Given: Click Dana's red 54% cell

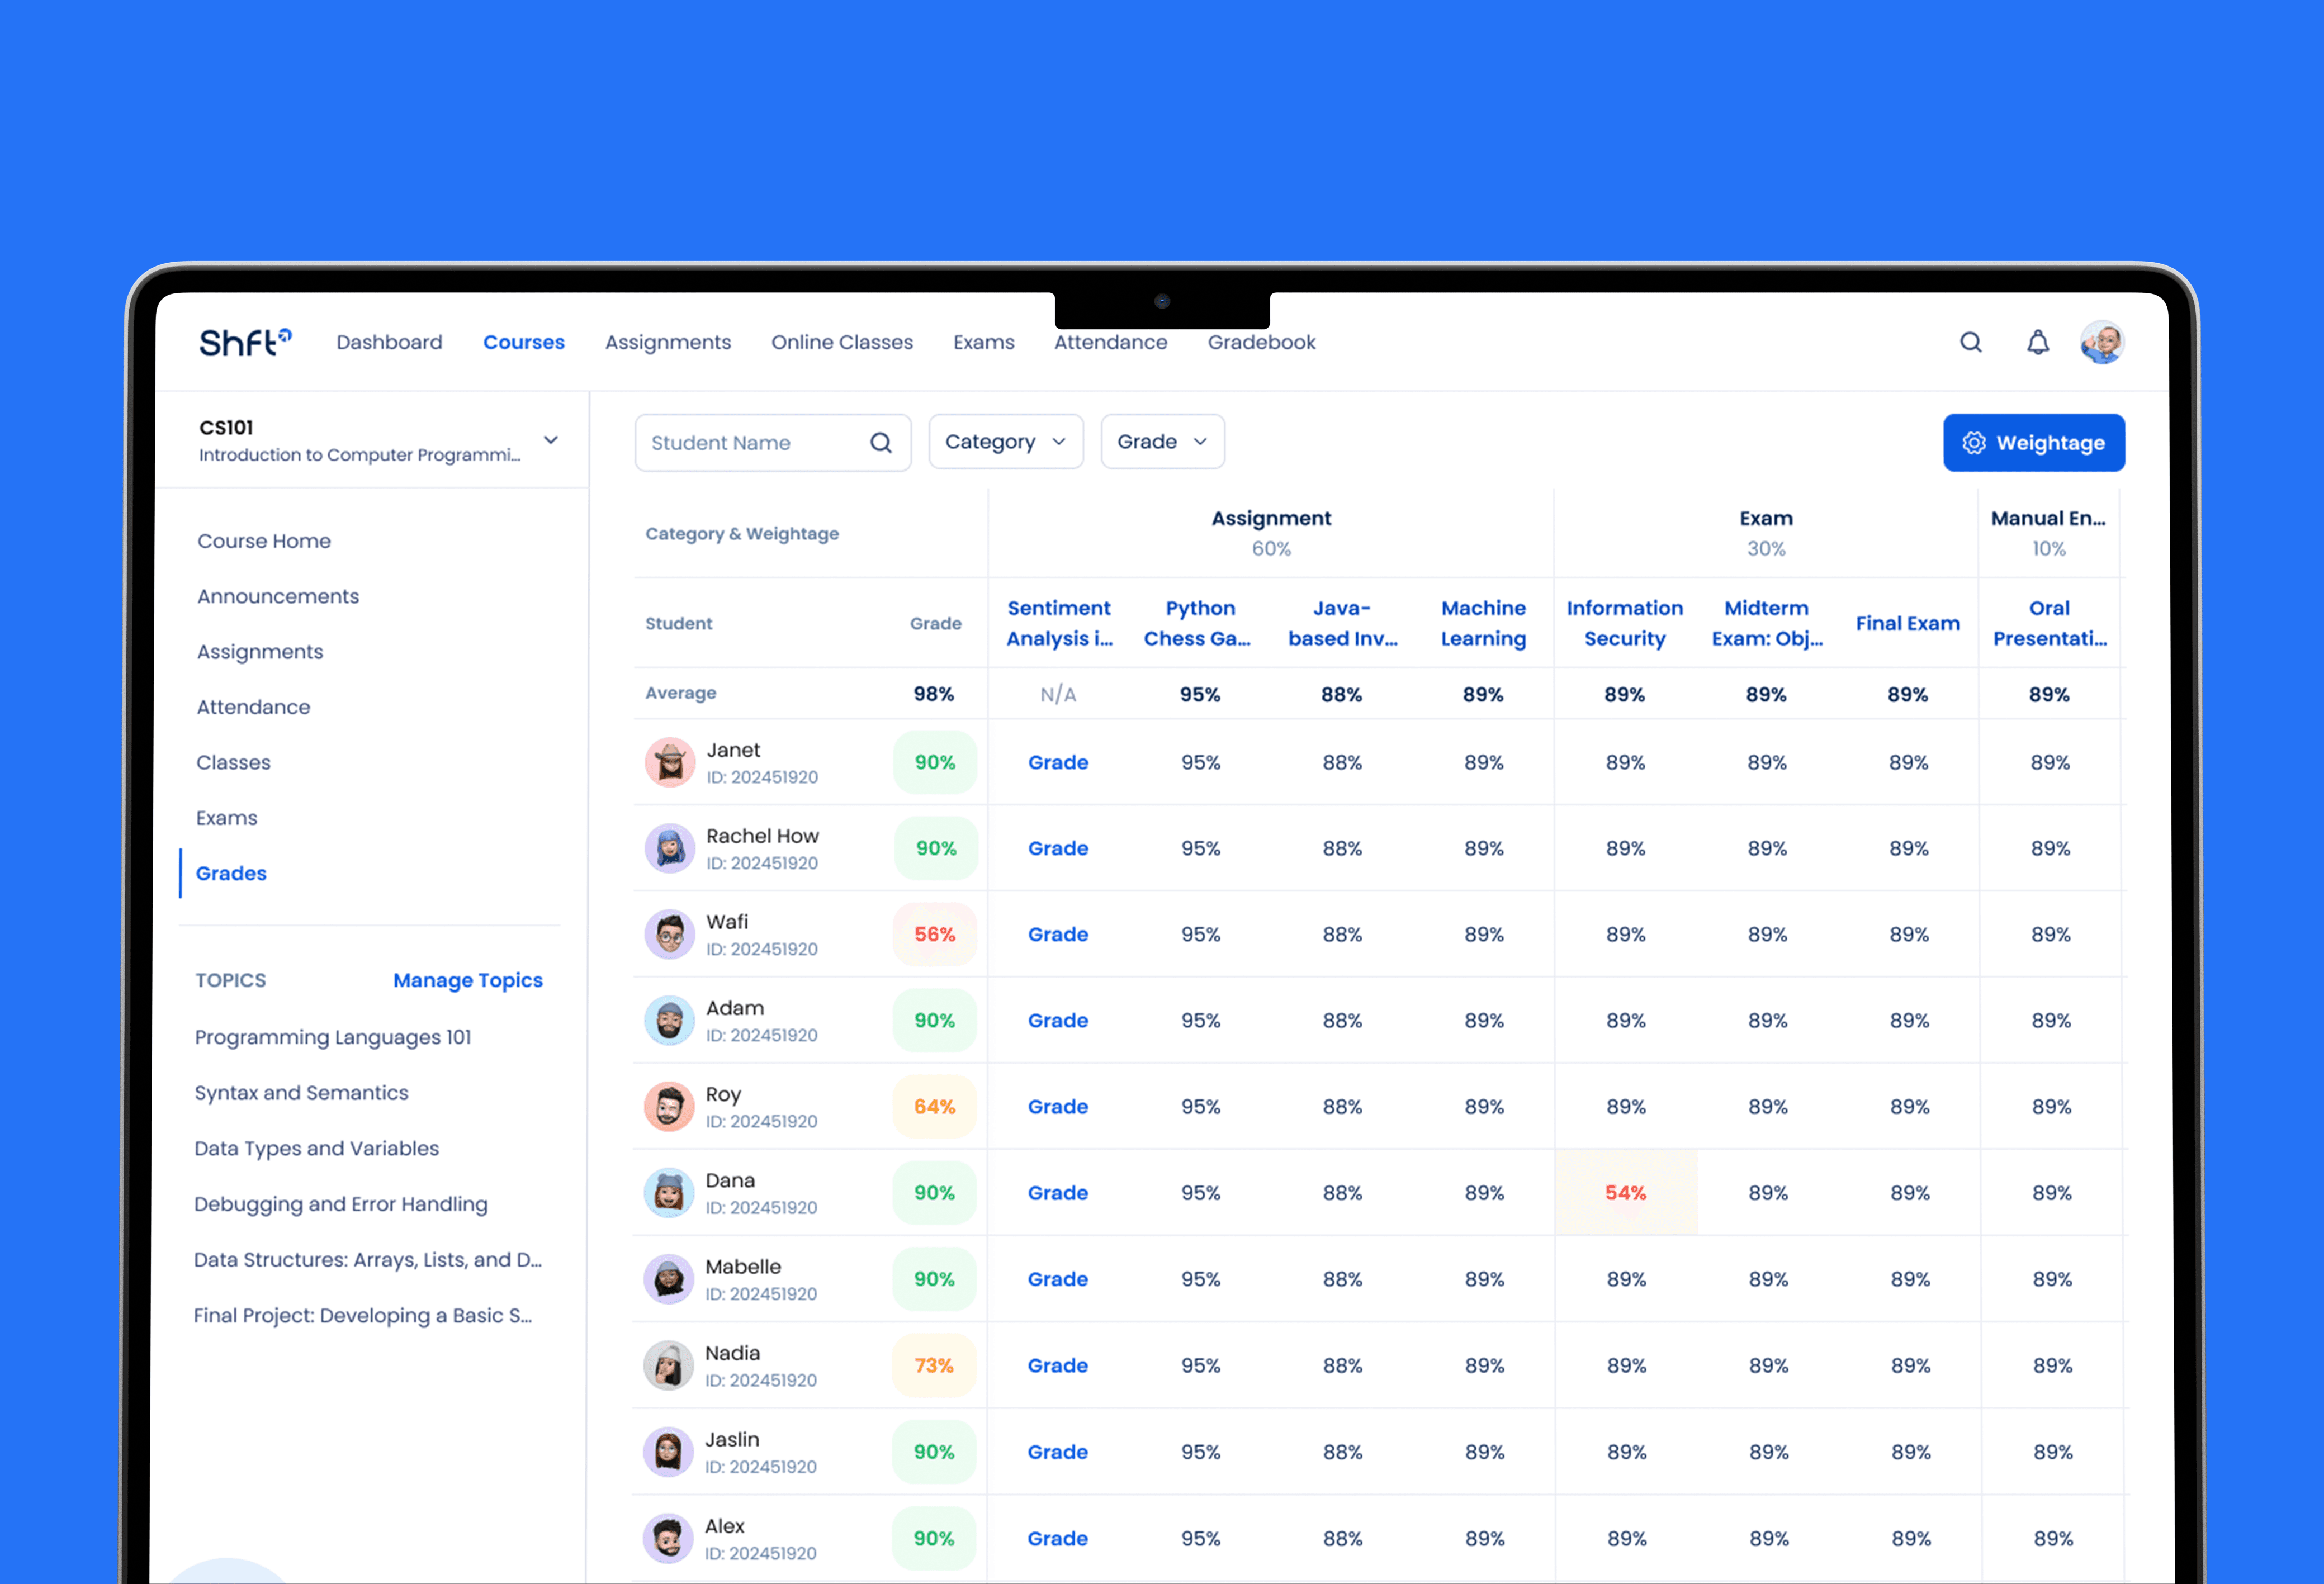Looking at the screenshot, I should pyautogui.click(x=1626, y=1192).
